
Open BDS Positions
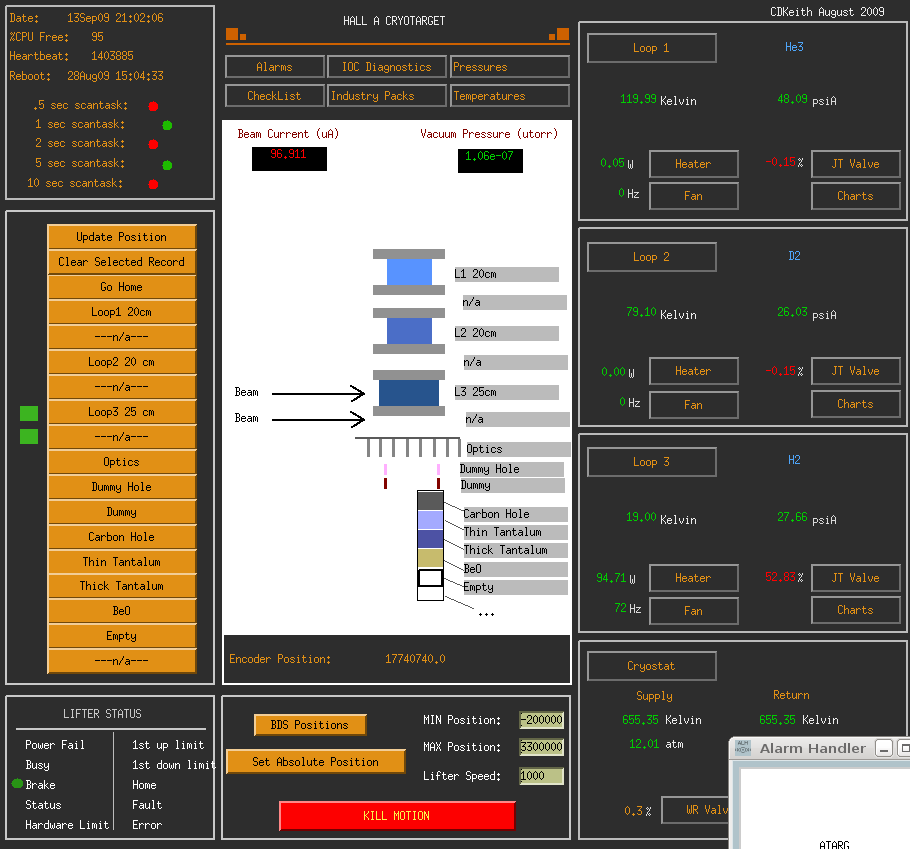[310, 725]
